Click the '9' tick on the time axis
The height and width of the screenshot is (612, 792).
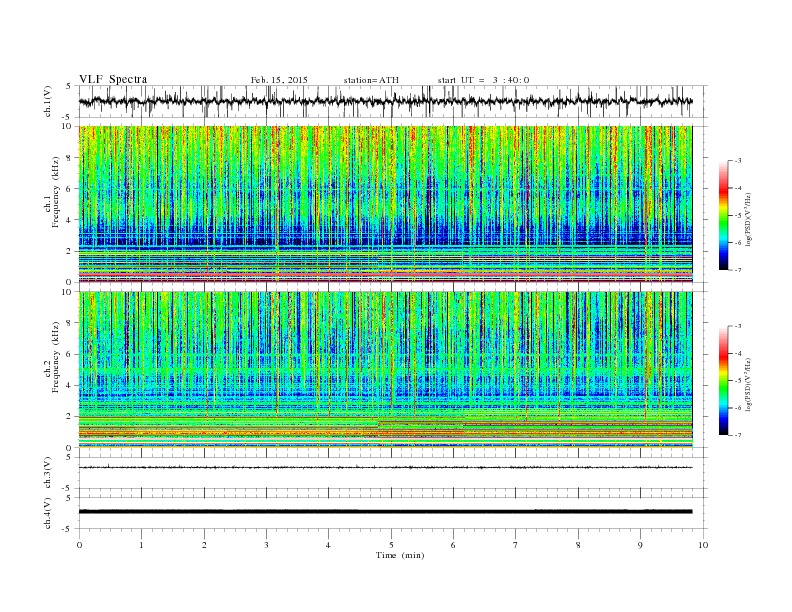pyautogui.click(x=640, y=545)
